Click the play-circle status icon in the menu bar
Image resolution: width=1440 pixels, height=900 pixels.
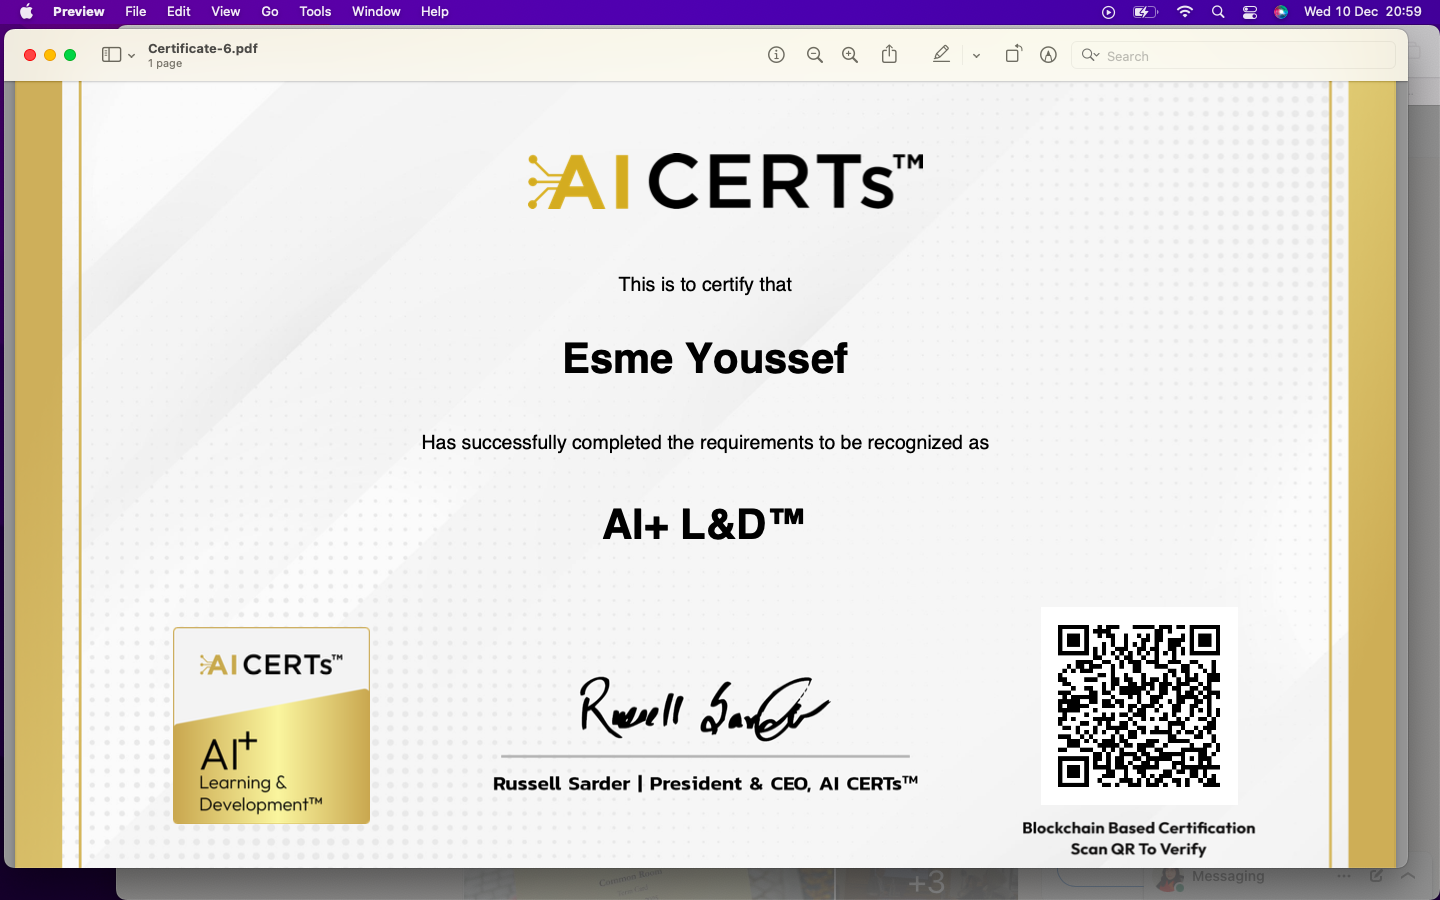point(1108,12)
